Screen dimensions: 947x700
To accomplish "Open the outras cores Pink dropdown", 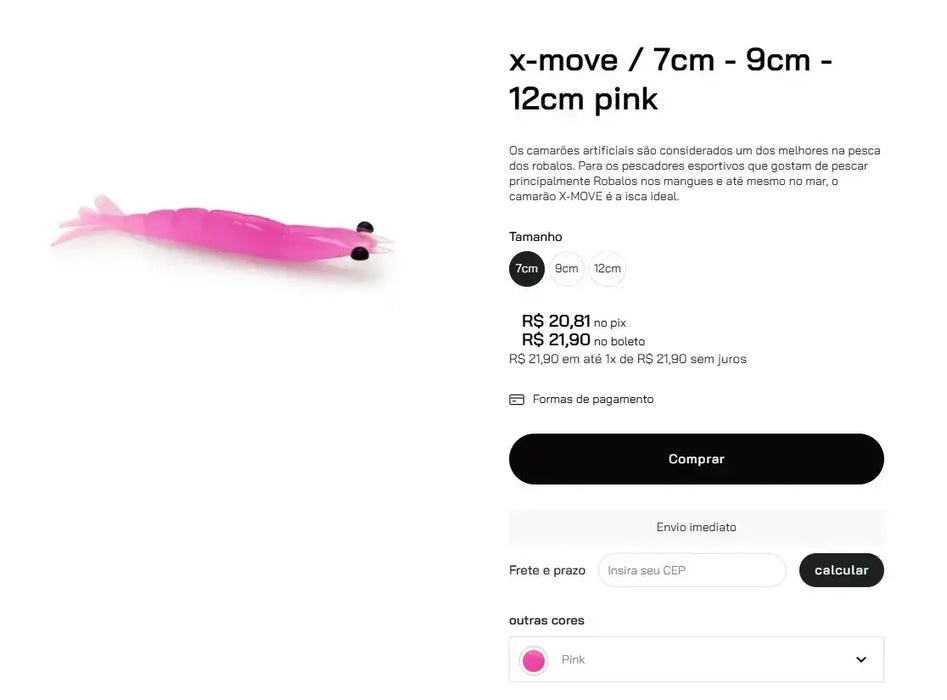I will [696, 660].
